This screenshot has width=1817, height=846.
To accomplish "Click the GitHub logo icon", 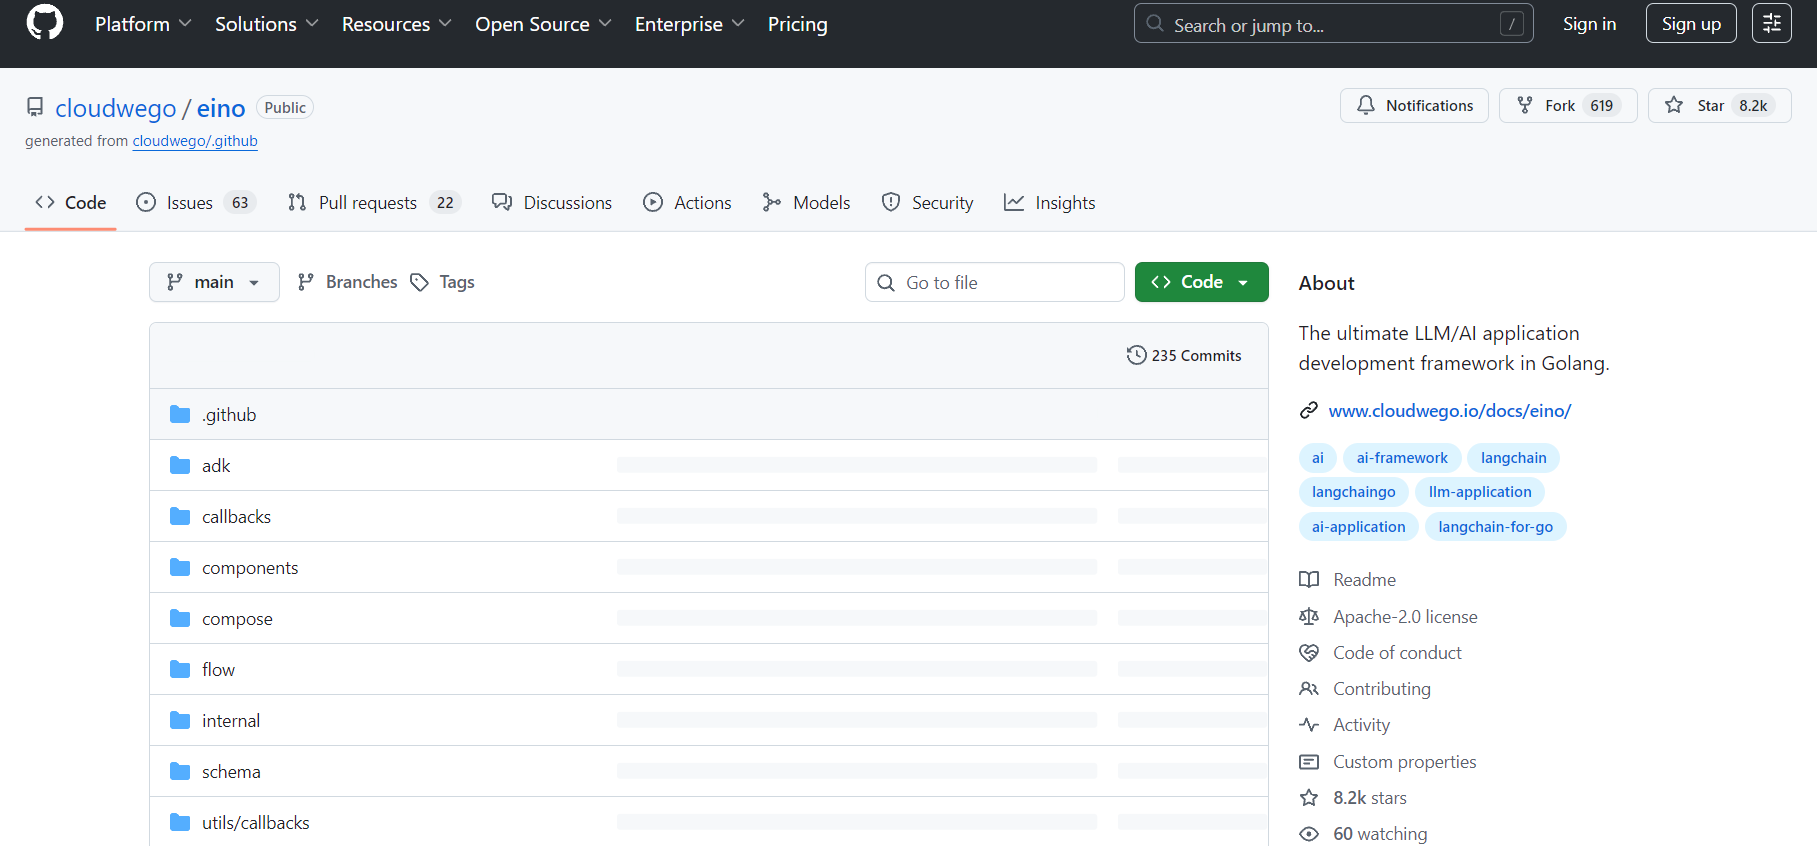I will [44, 23].
